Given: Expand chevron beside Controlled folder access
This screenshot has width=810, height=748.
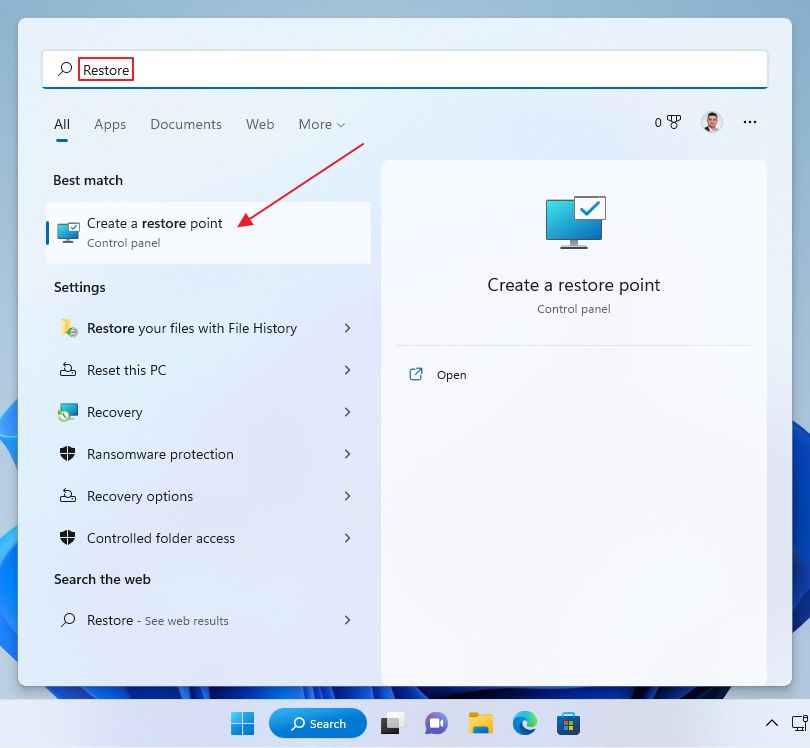Looking at the screenshot, I should point(347,538).
